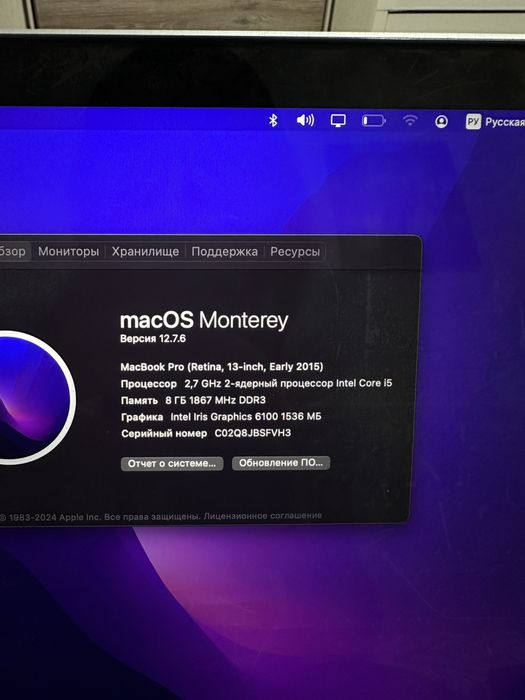Open the volume control in menu bar
Image resolution: width=525 pixels, height=700 pixels.
point(305,120)
